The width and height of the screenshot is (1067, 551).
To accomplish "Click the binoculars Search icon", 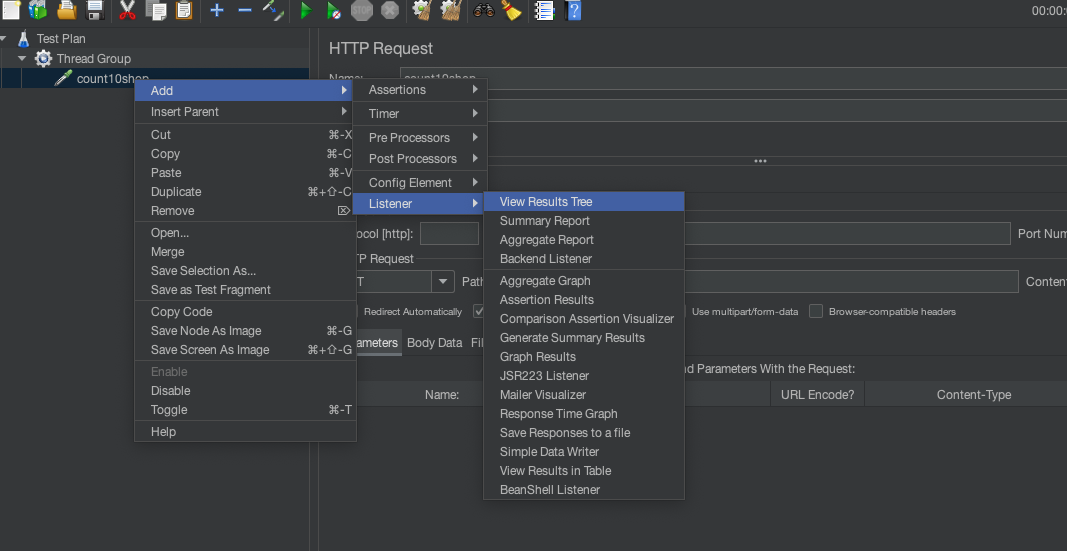I will tap(483, 10).
